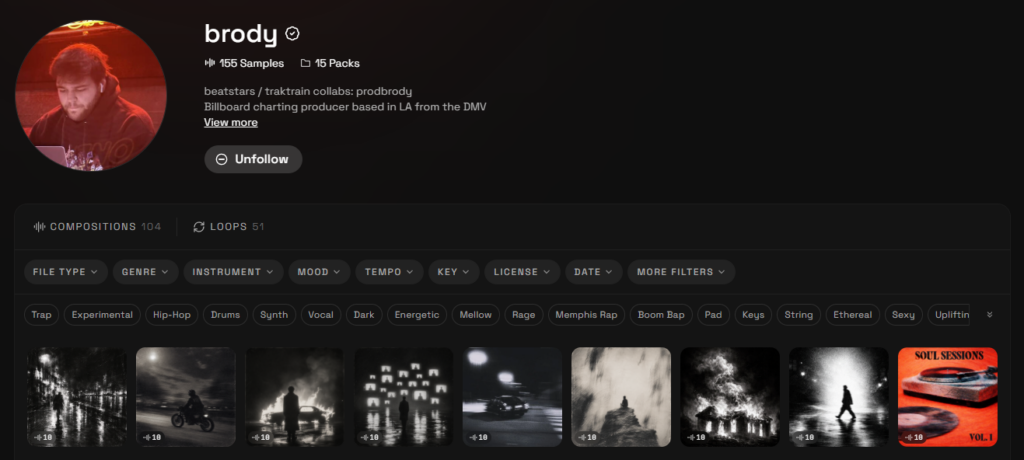Toggle the Hip-Hop tag filter
This screenshot has width=1024, height=460.
tap(172, 315)
